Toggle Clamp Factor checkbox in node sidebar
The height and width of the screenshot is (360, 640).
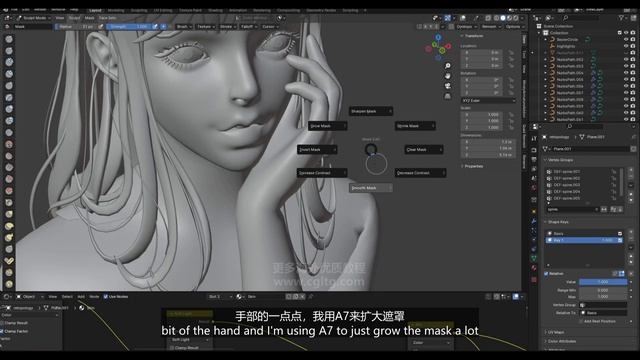coord(2,331)
